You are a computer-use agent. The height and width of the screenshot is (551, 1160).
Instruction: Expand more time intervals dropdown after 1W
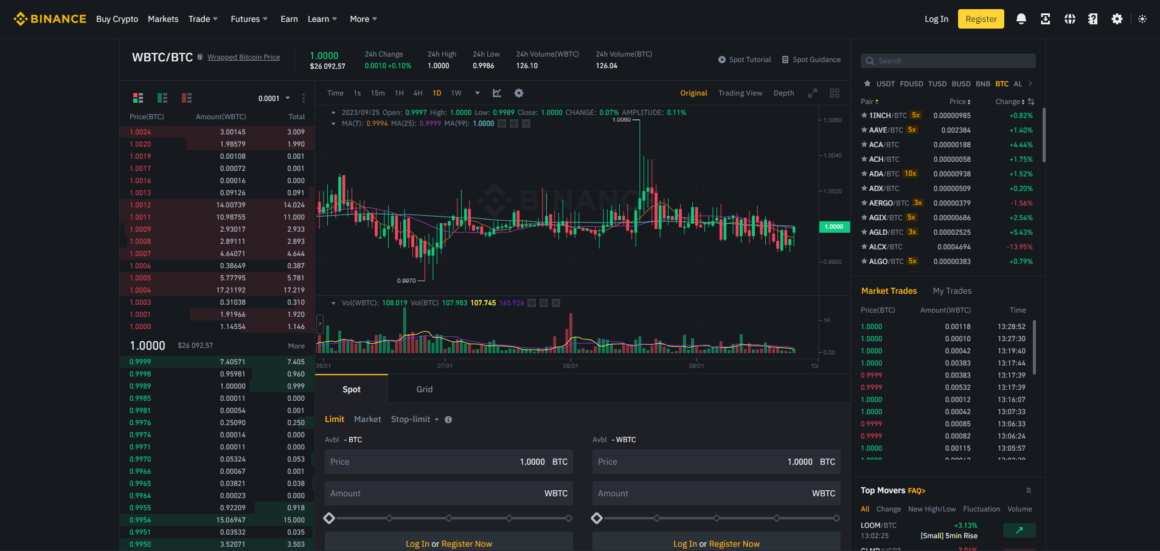click(477, 93)
